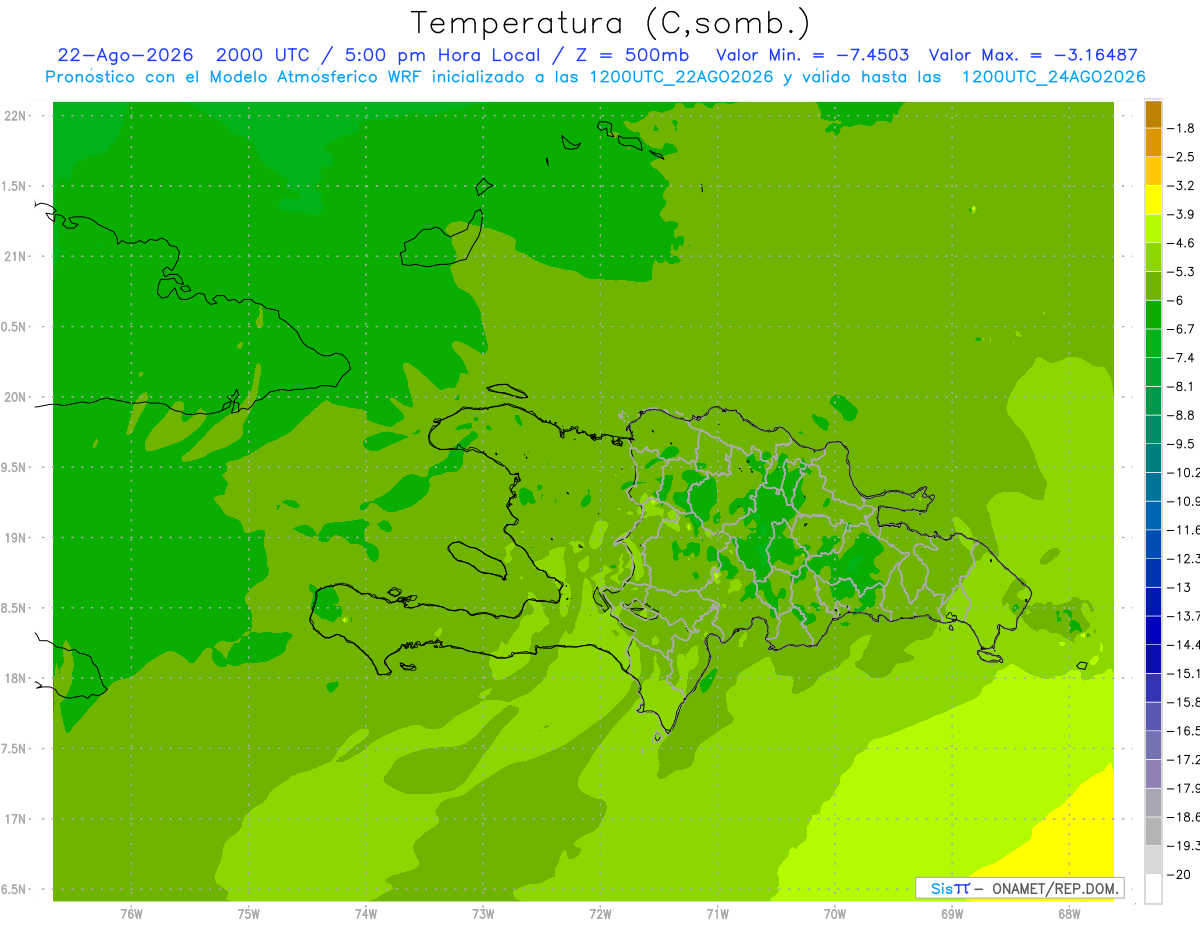Click the '76W' longitude label
Viewport: 1200px width, 927px height.
click(131, 913)
